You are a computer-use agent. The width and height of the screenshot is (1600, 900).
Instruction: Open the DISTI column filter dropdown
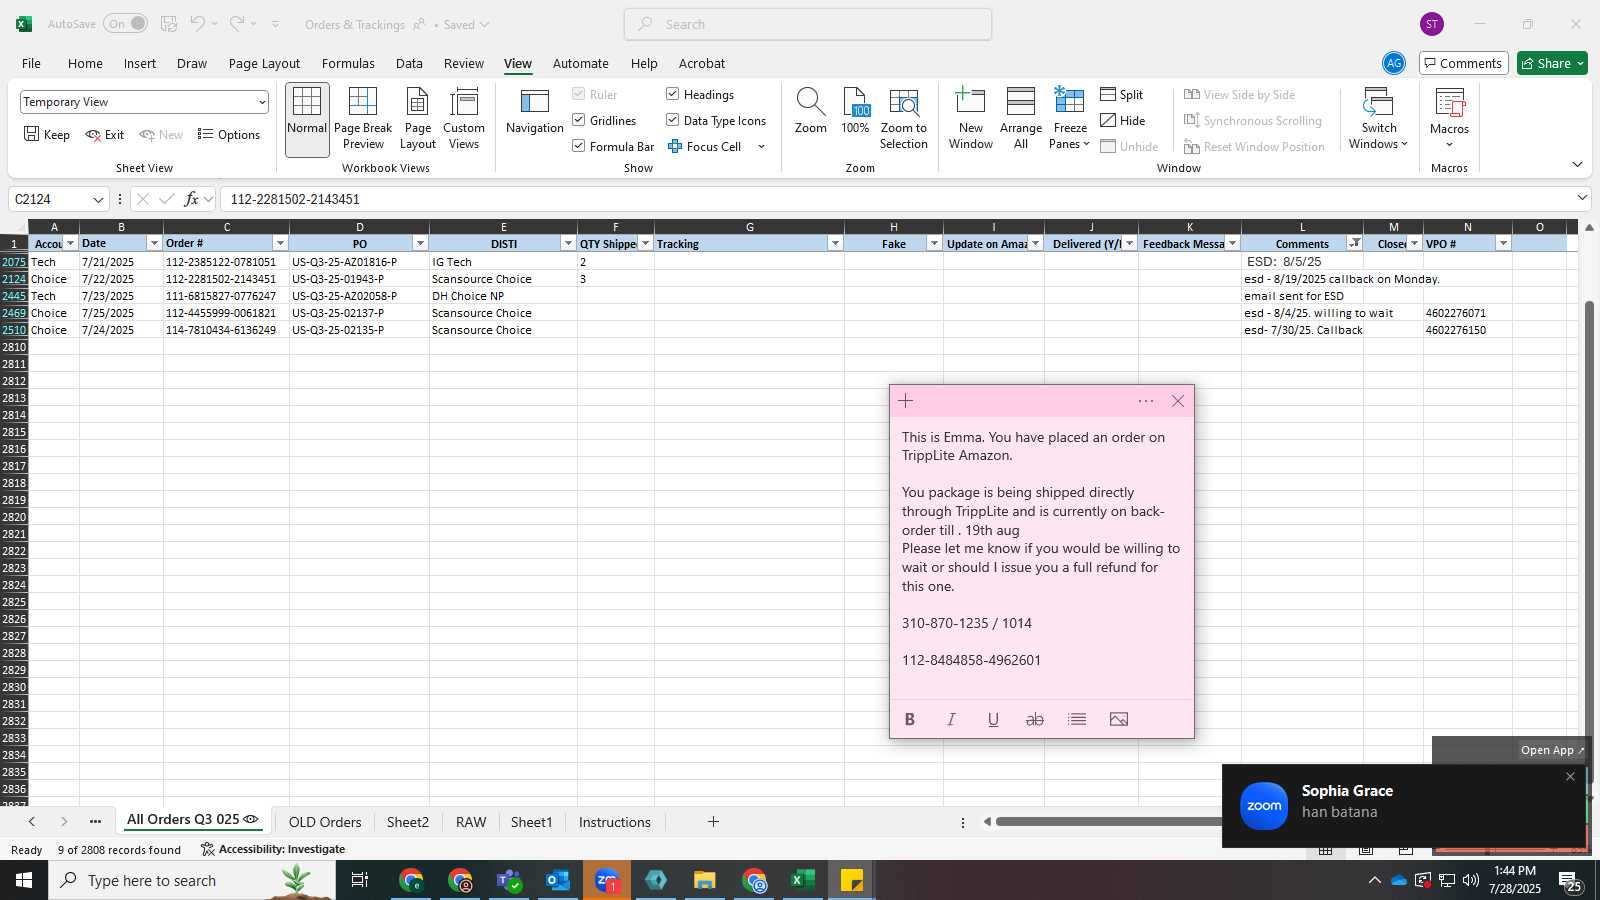[x=568, y=243]
